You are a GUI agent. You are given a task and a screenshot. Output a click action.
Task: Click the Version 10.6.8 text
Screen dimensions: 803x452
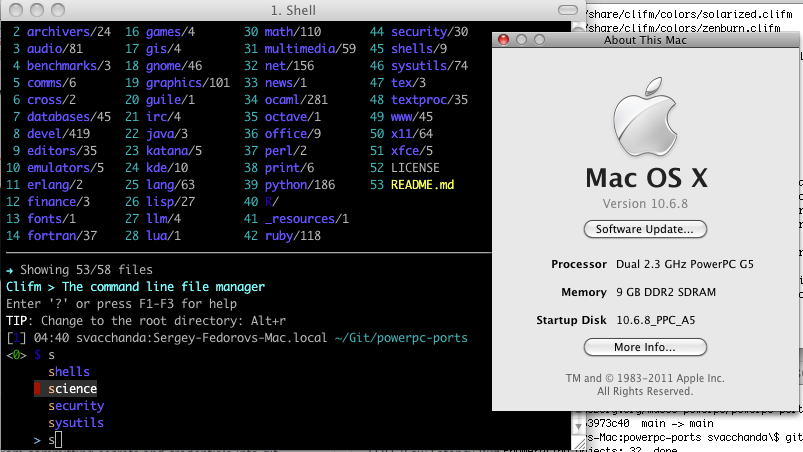(645, 204)
